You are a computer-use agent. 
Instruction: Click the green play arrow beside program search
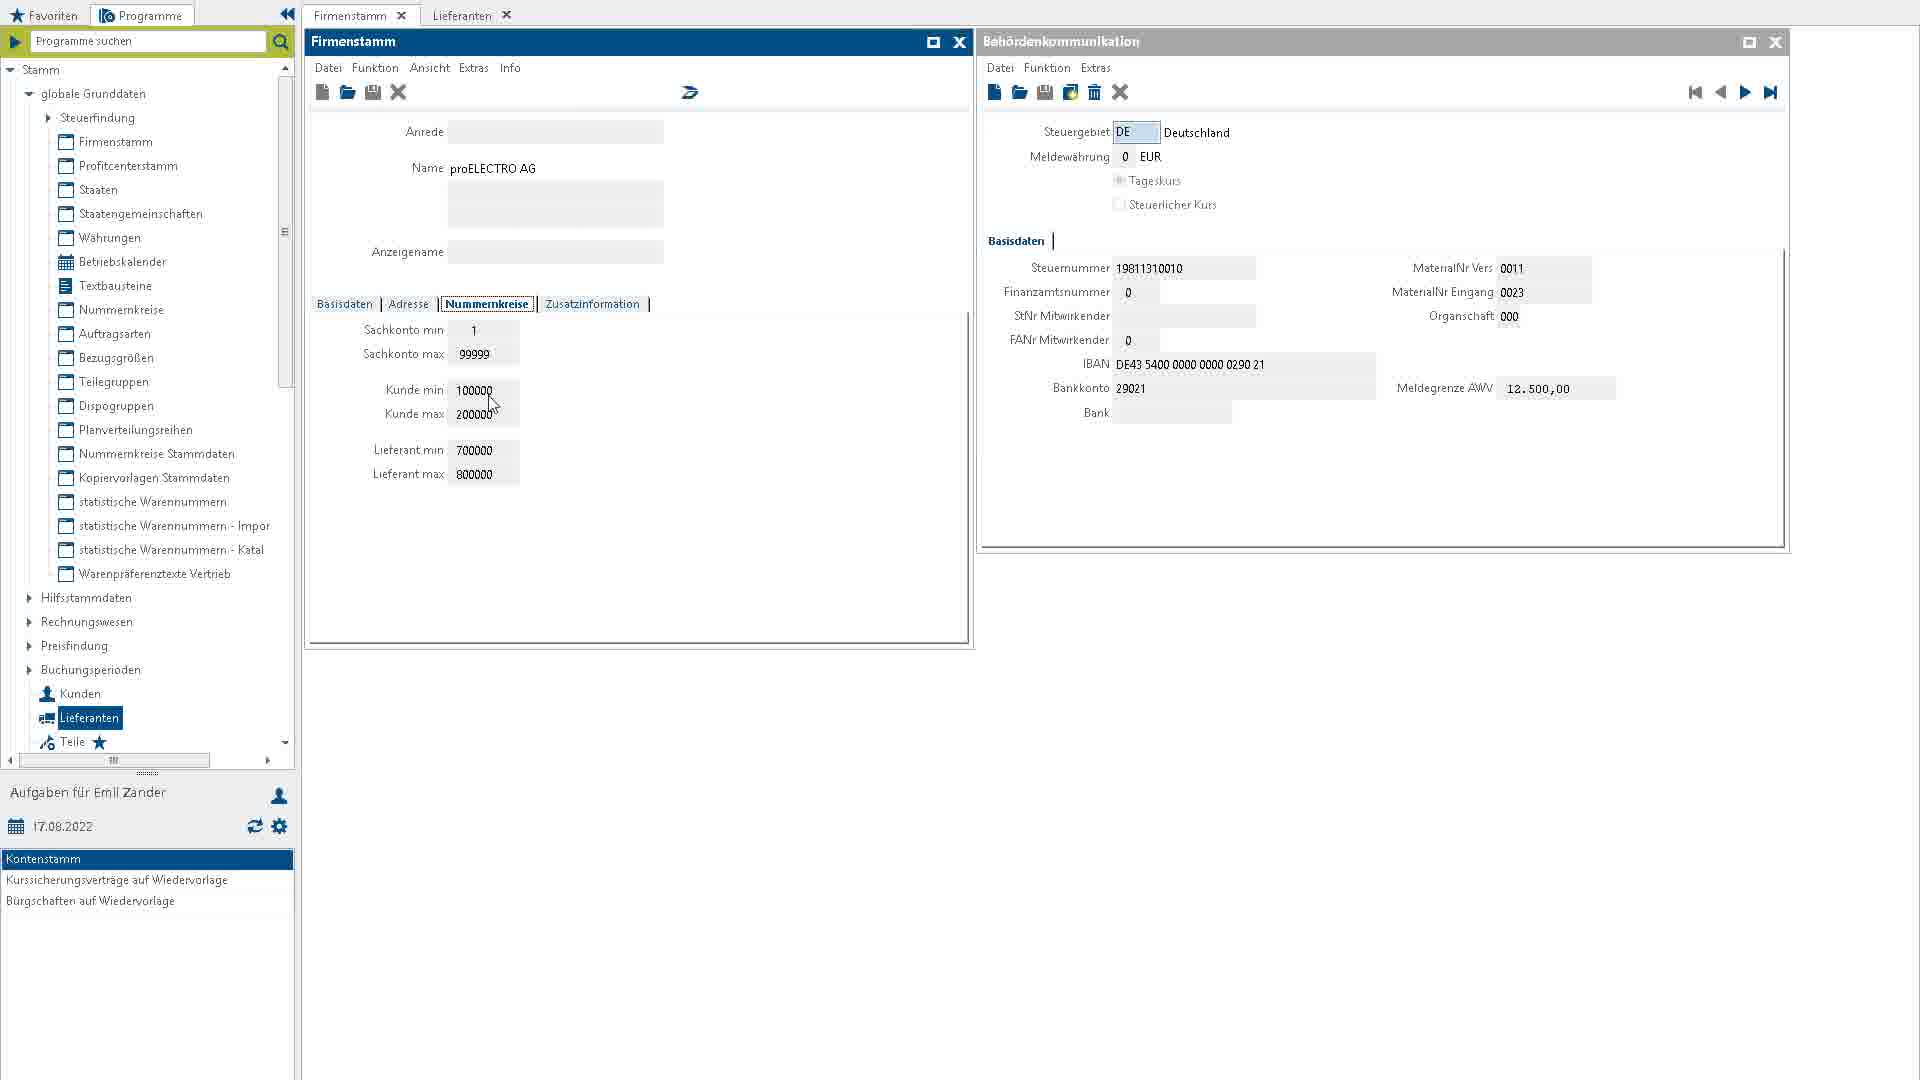[x=15, y=41]
